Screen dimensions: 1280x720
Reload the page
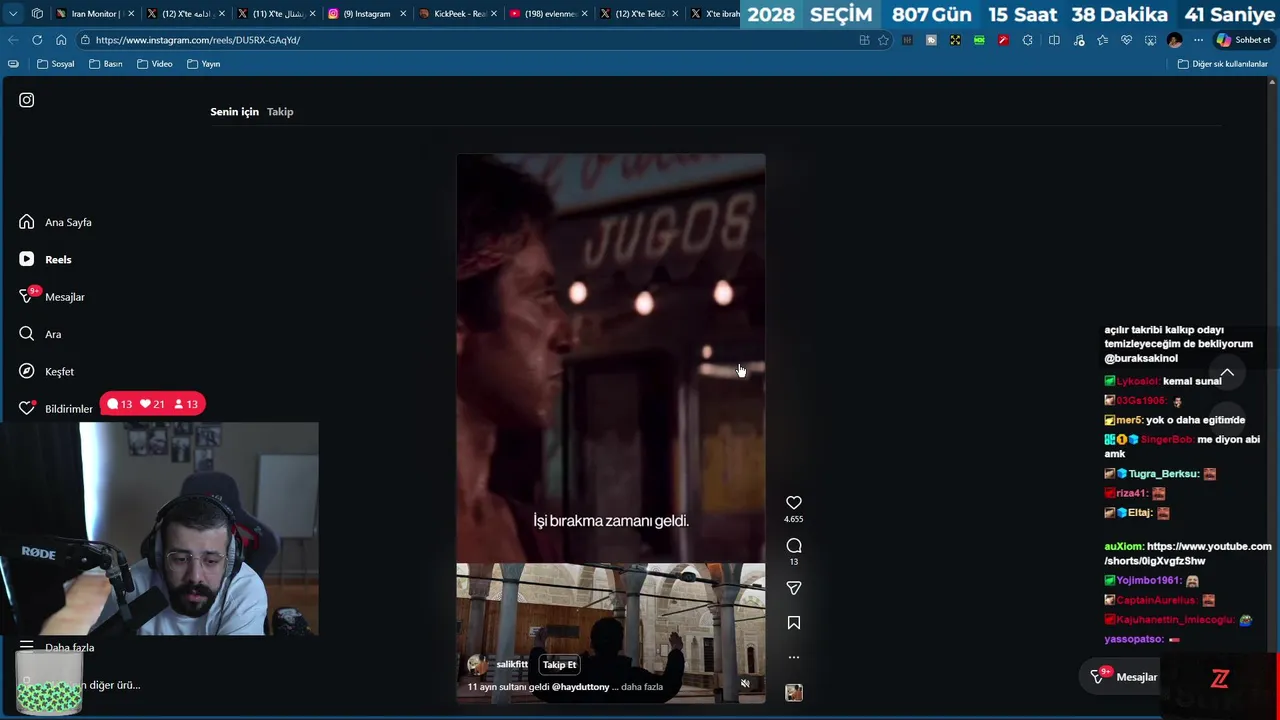(37, 40)
